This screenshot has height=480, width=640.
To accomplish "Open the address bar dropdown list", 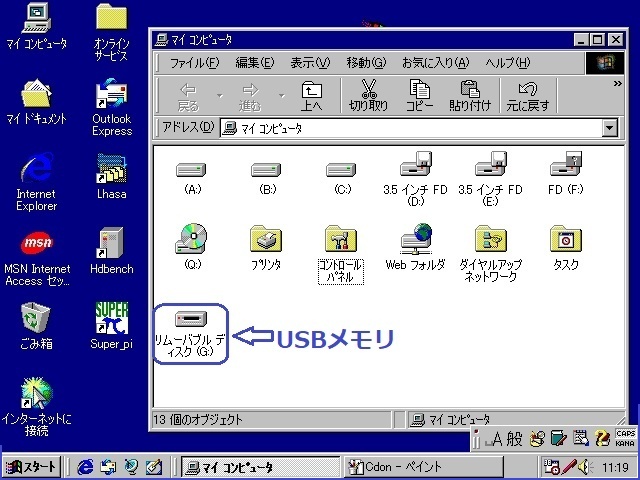I will [609, 128].
